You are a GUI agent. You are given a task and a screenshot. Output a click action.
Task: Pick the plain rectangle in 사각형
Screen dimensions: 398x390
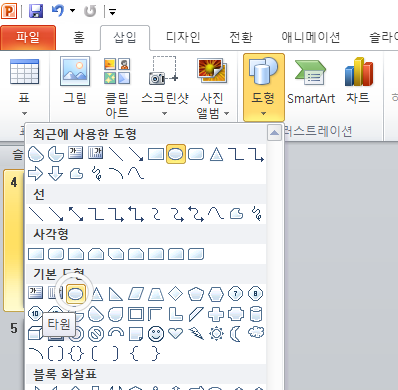click(x=36, y=254)
